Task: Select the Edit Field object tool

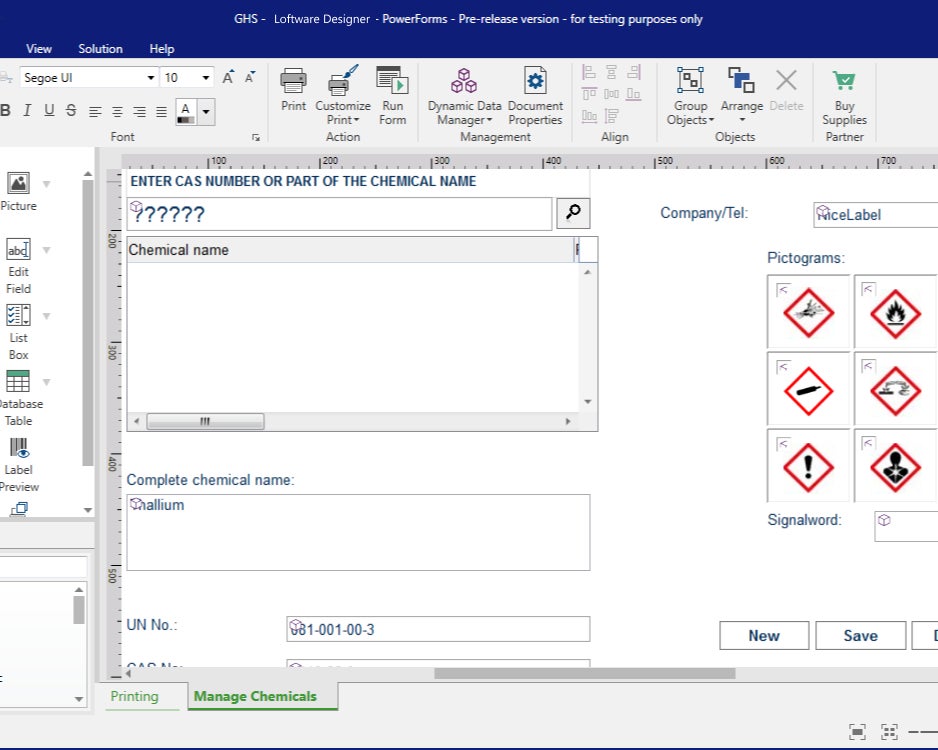Action: tap(18, 250)
